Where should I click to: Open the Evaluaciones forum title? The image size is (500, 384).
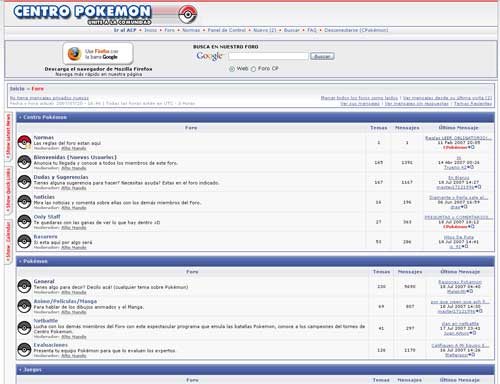[51, 345]
